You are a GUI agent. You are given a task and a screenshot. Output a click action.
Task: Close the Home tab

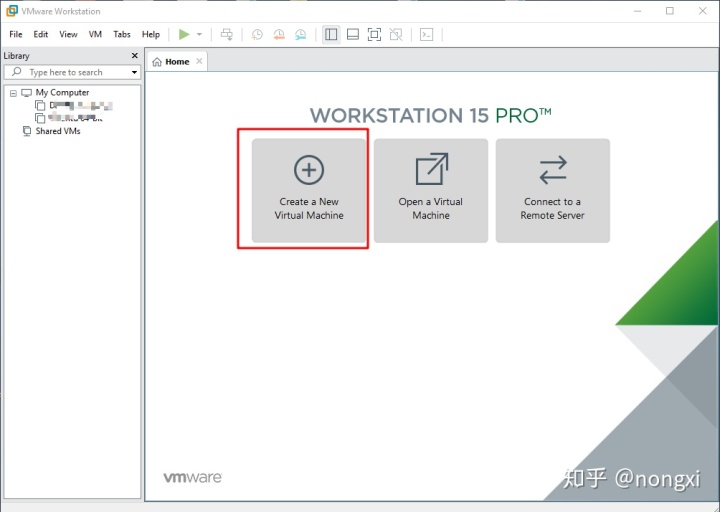tap(199, 61)
